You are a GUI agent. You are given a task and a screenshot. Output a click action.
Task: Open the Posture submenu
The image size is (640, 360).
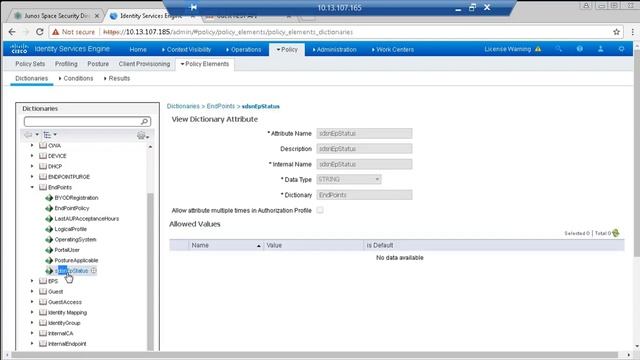click(98, 64)
